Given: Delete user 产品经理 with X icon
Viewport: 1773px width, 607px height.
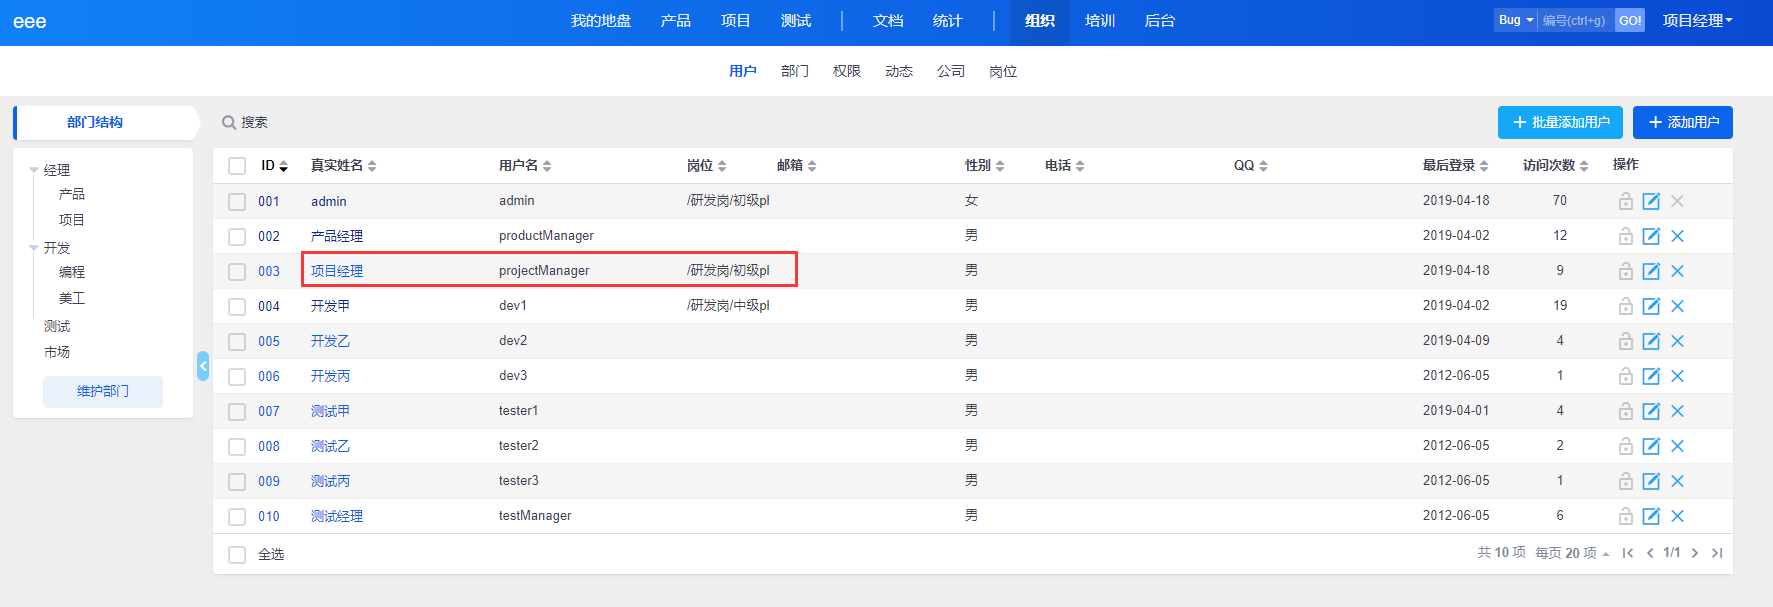Looking at the screenshot, I should [1677, 236].
